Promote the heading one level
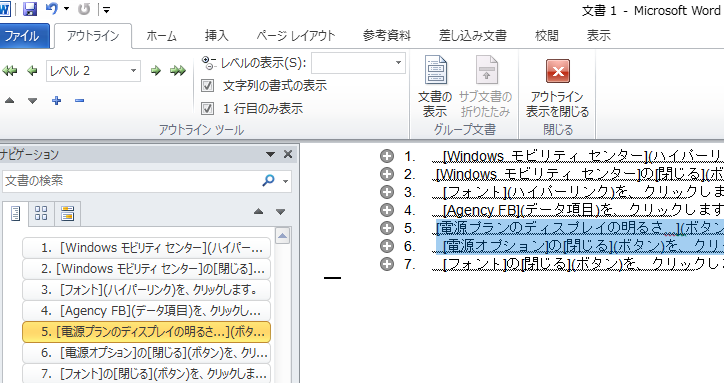The image size is (724, 383). point(32,71)
